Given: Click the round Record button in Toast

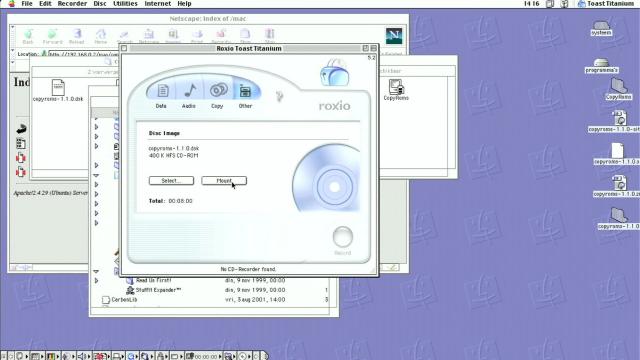Looking at the screenshot, I should click(x=342, y=237).
